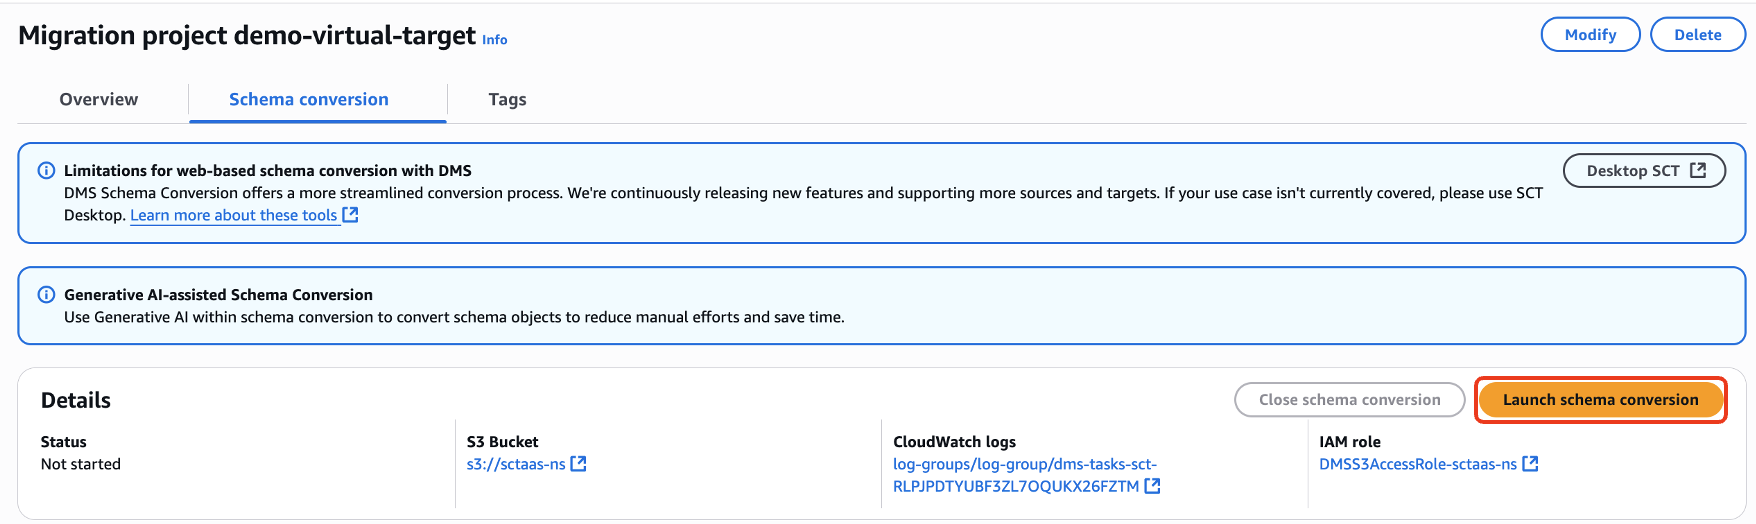This screenshot has width=1756, height=524.
Task: Open the DMSS3AccessRole-sctaas-ns IAM role link
Action: pos(1418,464)
